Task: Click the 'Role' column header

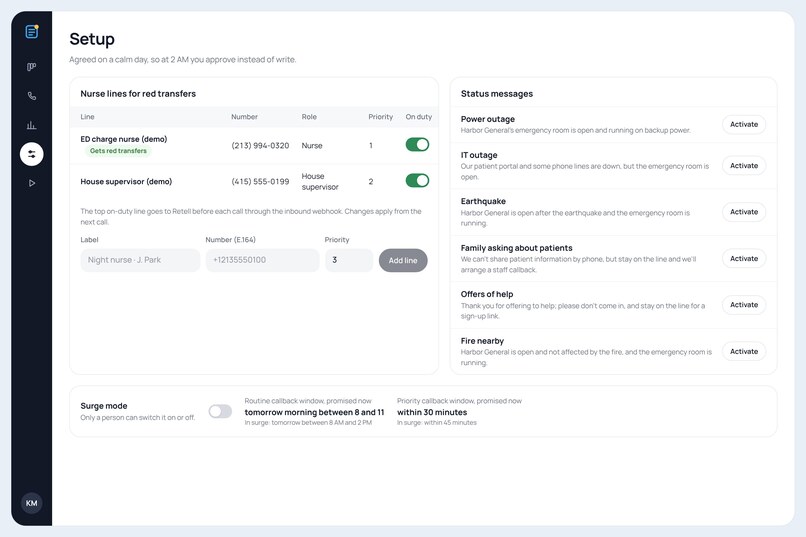Action: click(x=309, y=117)
